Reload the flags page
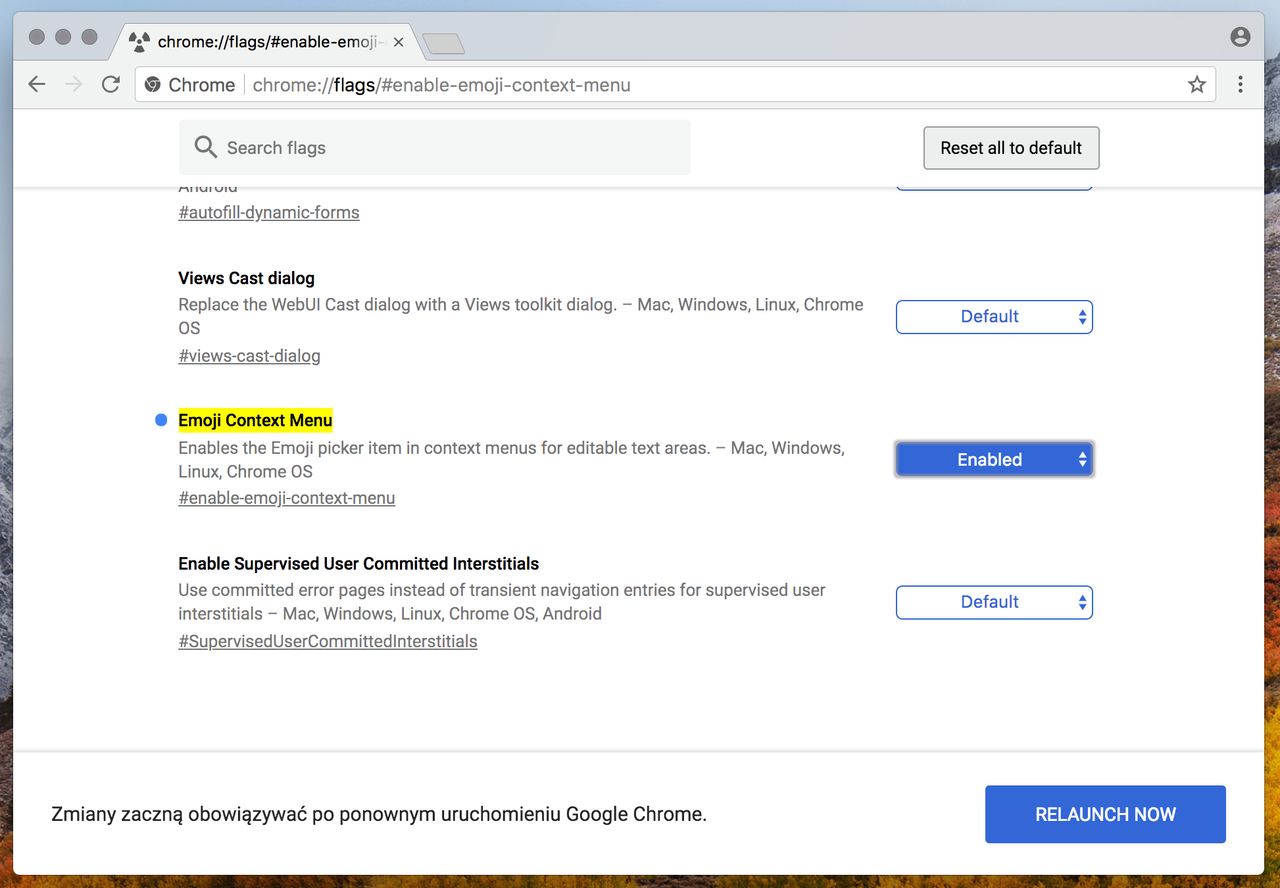Screen dimensions: 1280x888 coord(111,85)
